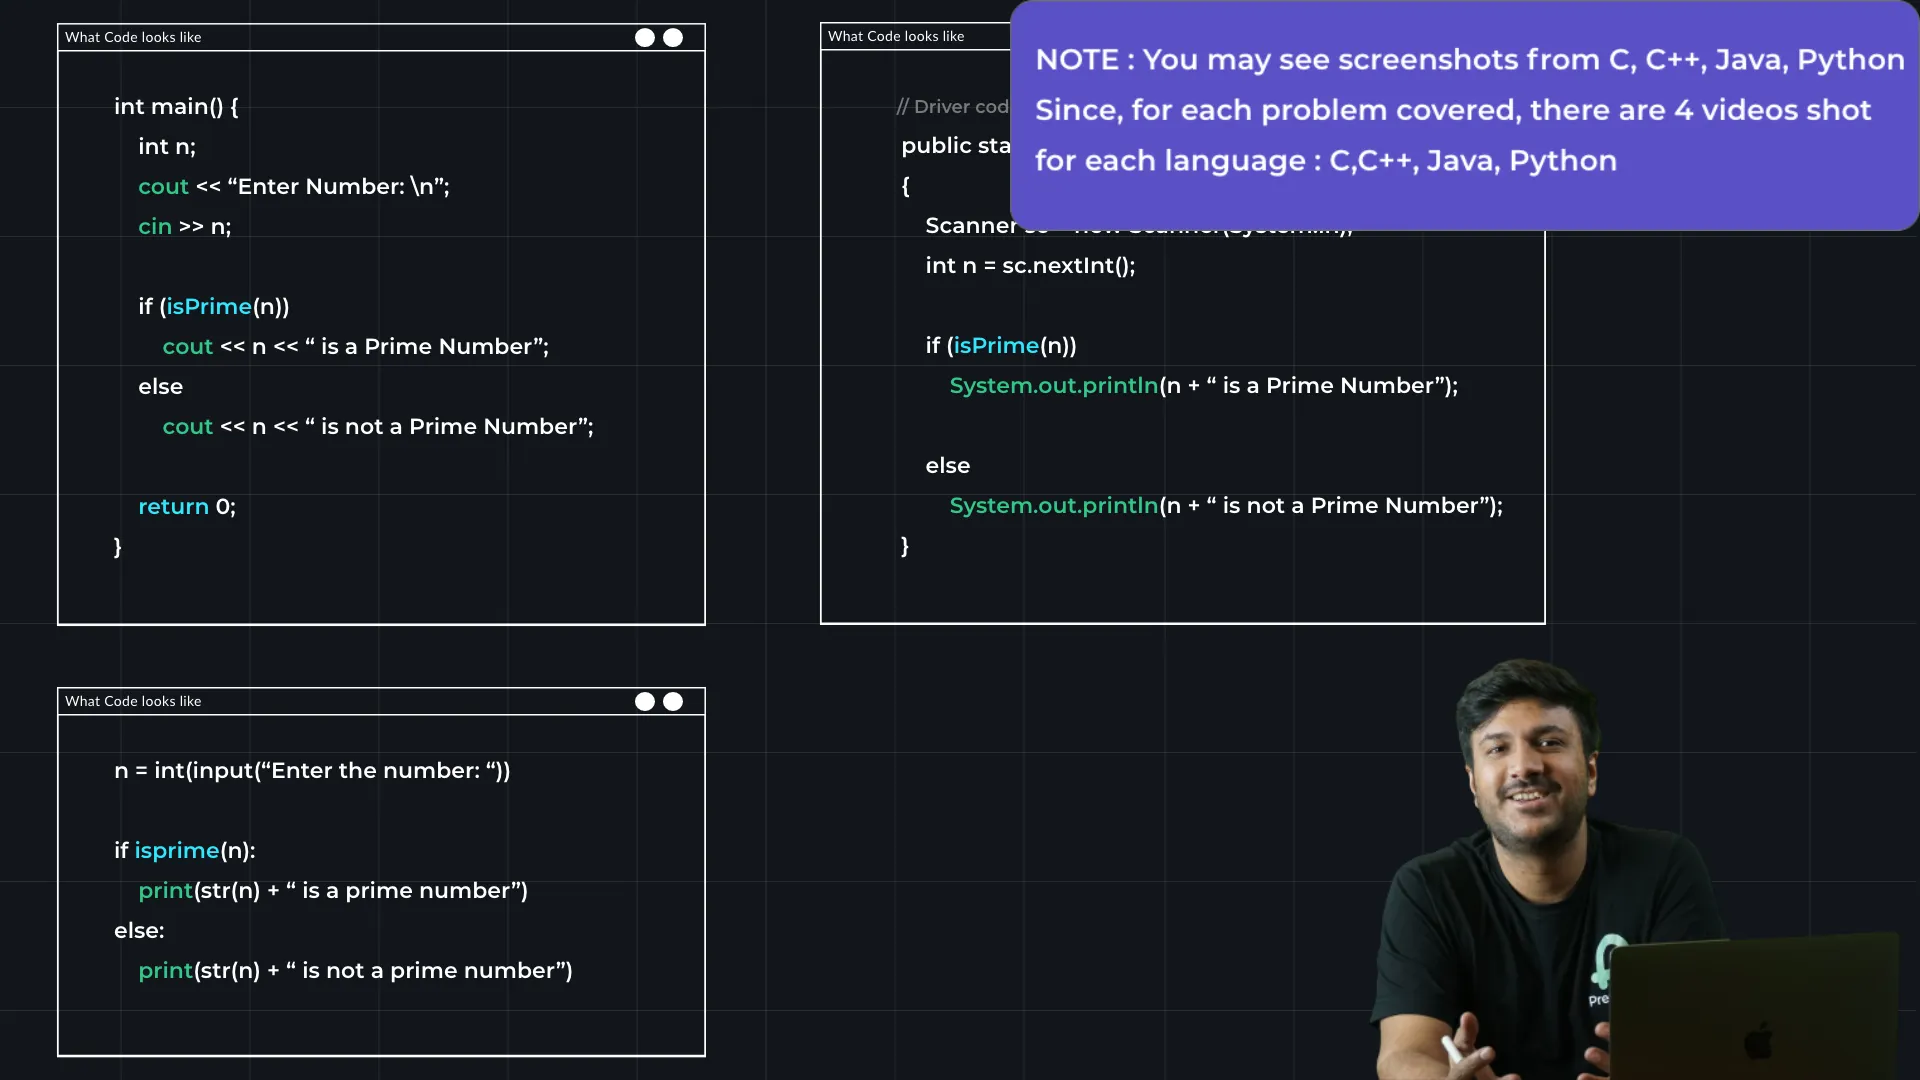This screenshot has width=1920, height=1080.
Task: Click second white circle in C++ code window
Action: click(x=673, y=37)
